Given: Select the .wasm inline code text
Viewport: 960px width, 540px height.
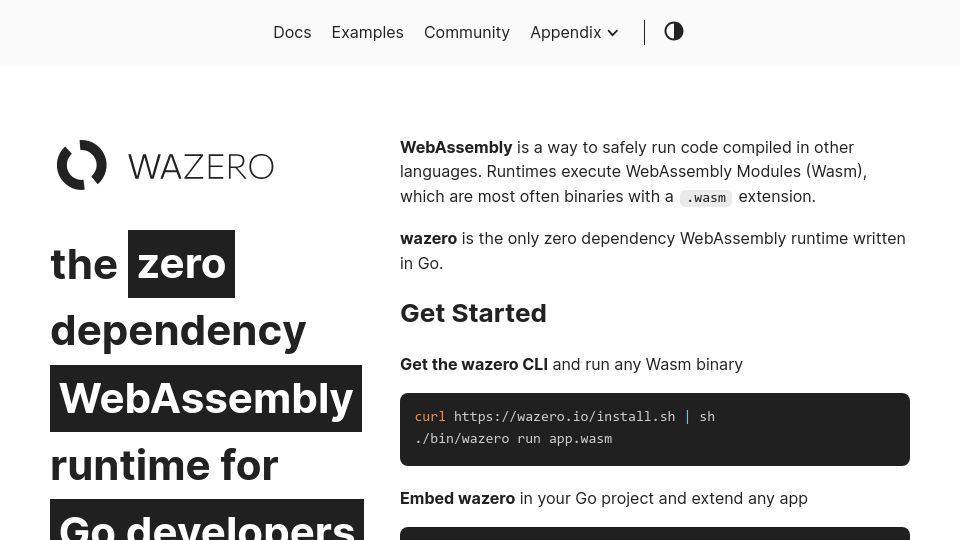Looking at the screenshot, I should click(706, 198).
